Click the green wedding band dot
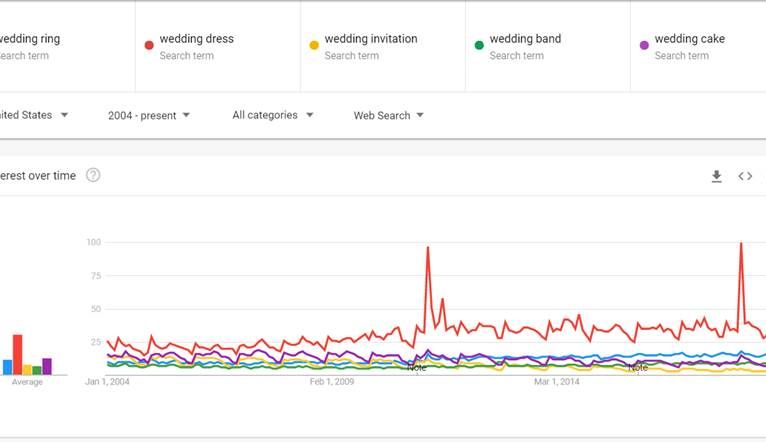 point(479,45)
